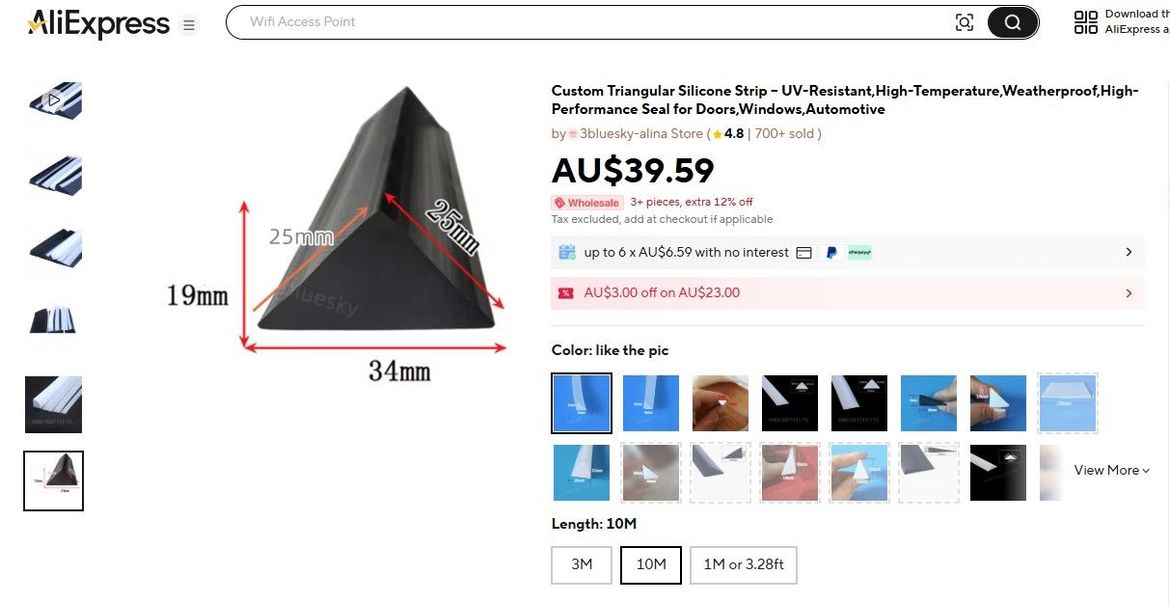Image resolution: width=1170 pixels, height=606 pixels.
Task: Select the 10M length option
Action: click(651, 565)
